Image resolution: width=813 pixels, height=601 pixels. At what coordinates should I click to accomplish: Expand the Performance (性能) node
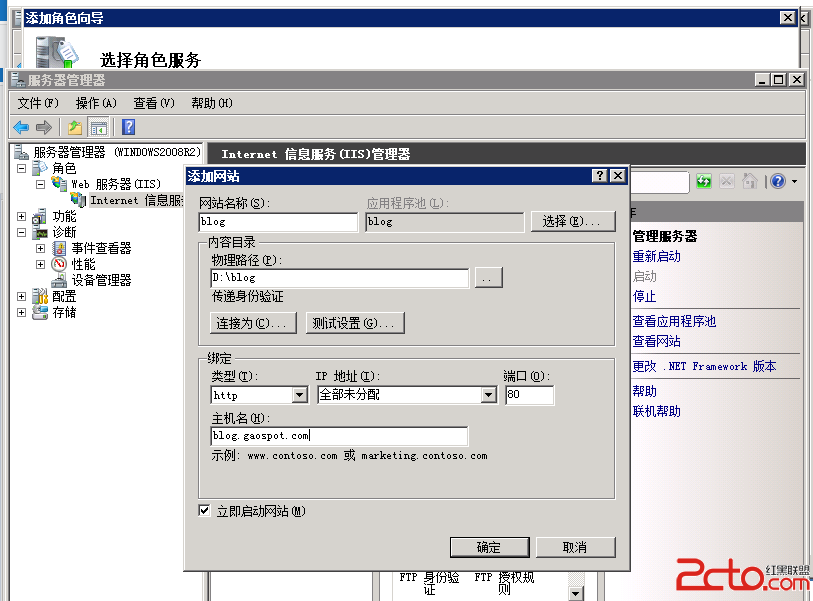point(40,264)
